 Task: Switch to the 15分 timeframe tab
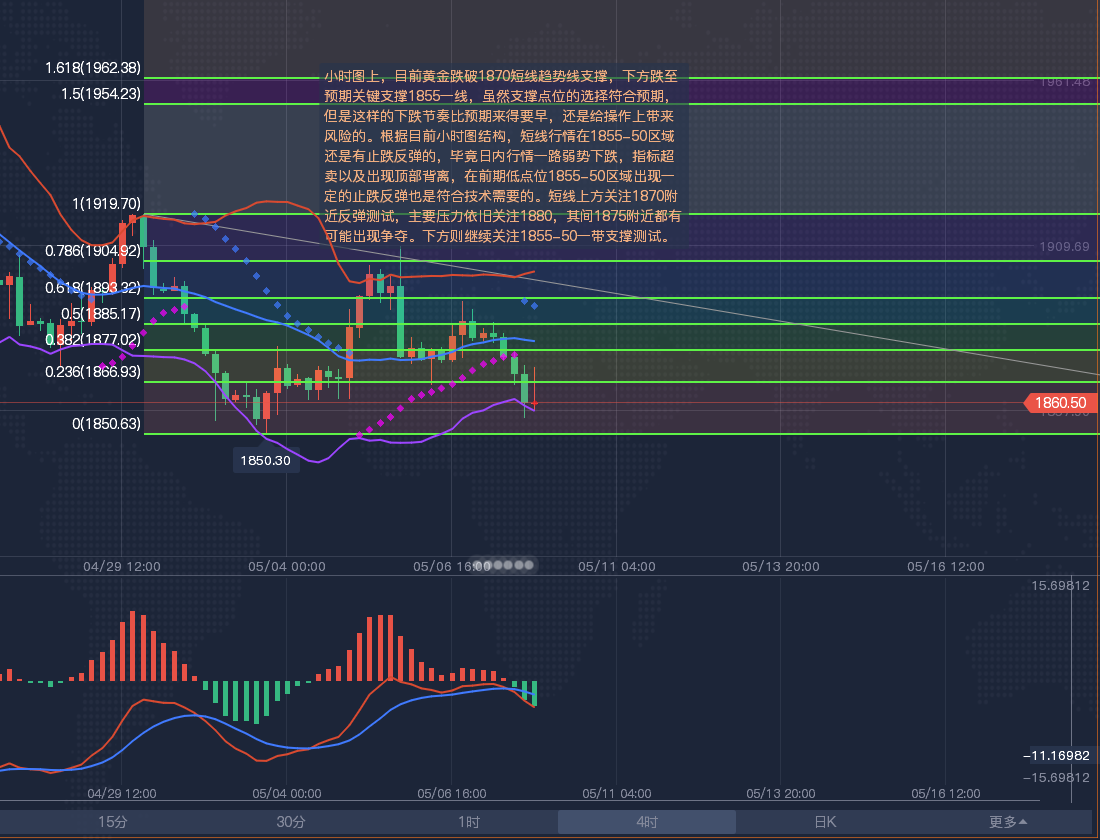112,822
